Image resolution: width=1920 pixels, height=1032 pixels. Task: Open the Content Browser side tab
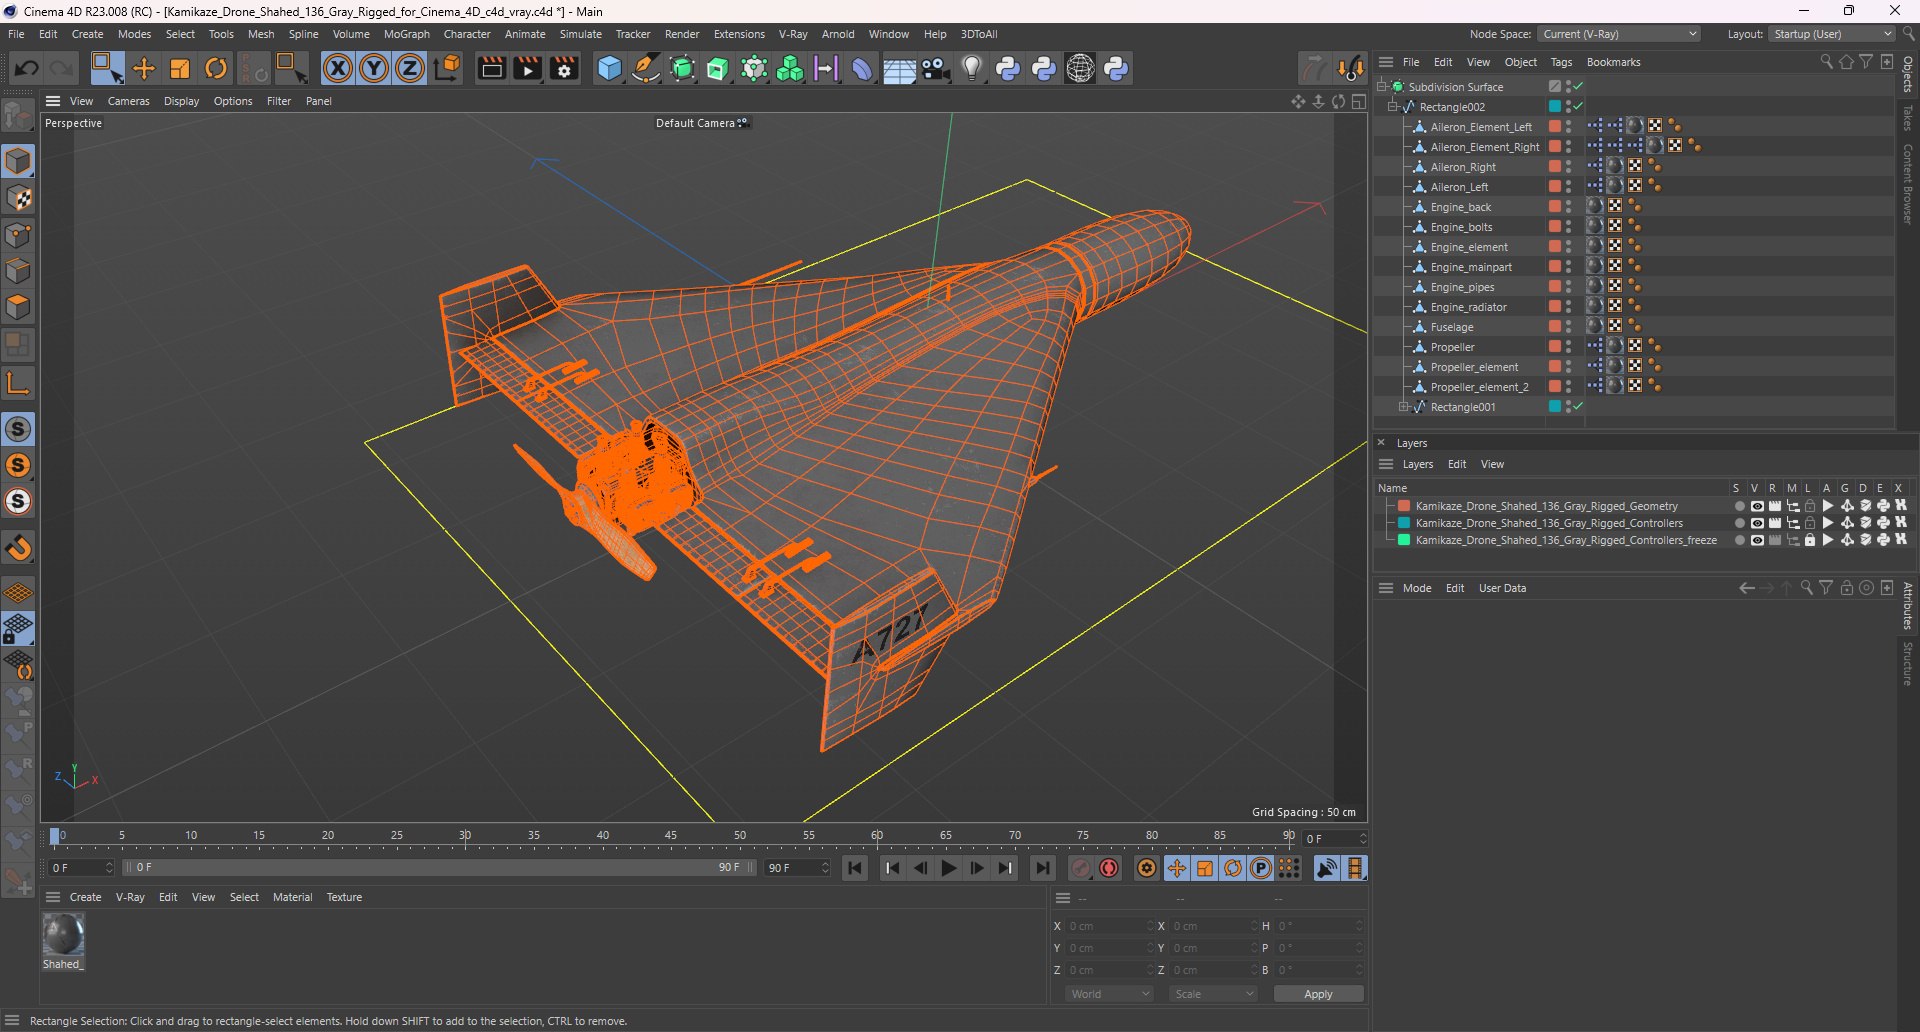click(1908, 183)
